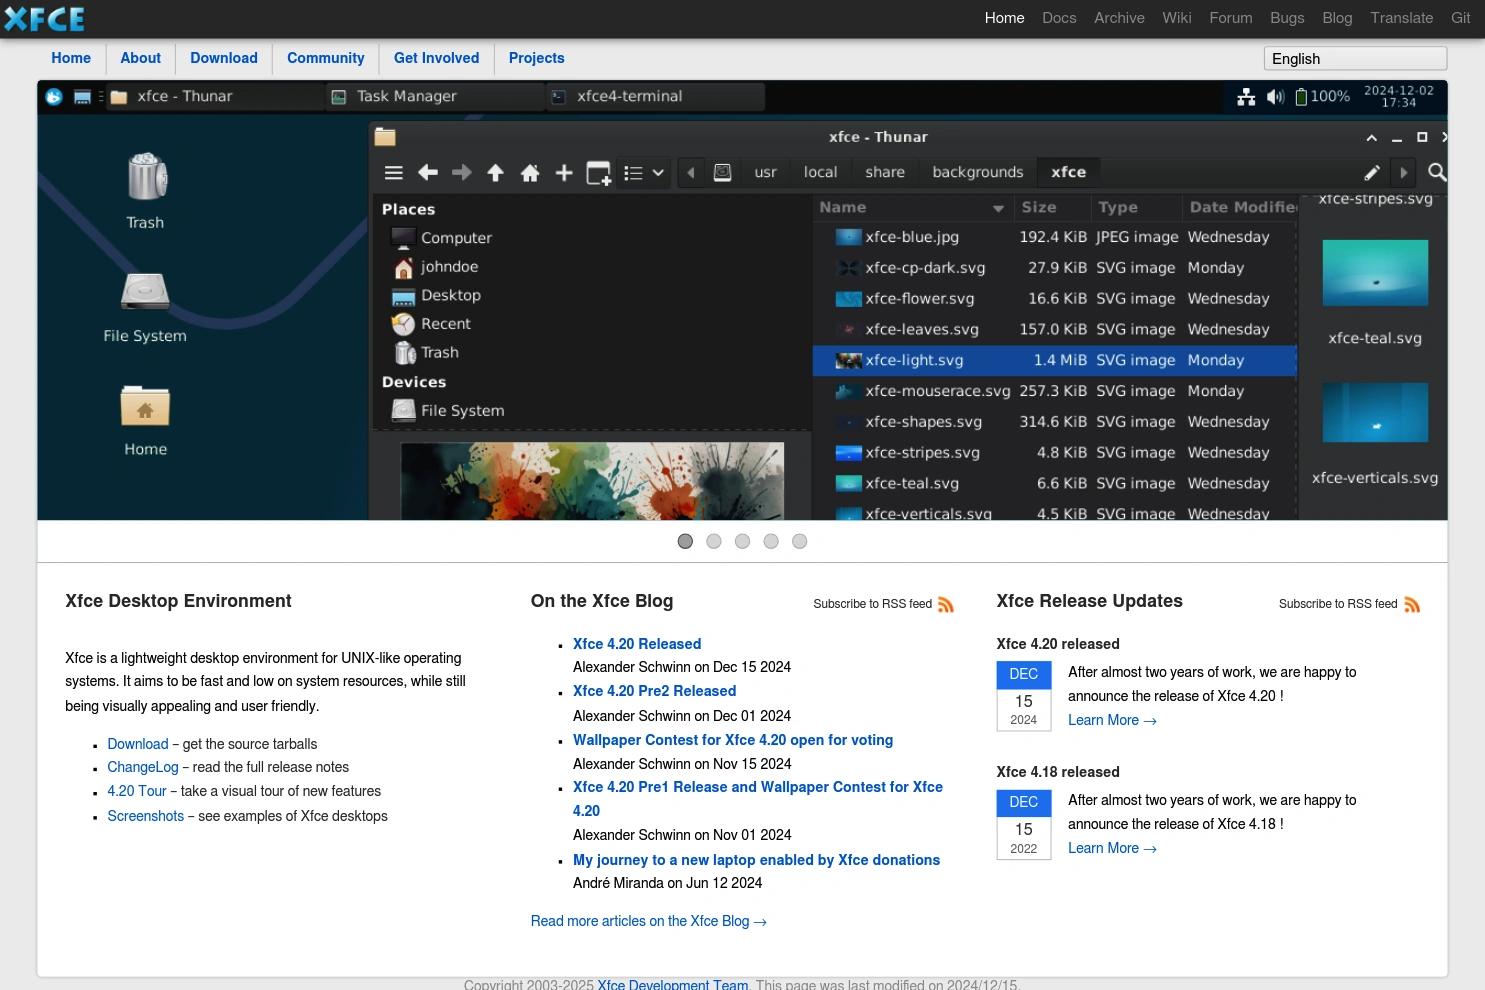The width and height of the screenshot is (1485, 990).
Task: Click the new window icon in Thunar toolbar
Action: [x=598, y=173]
